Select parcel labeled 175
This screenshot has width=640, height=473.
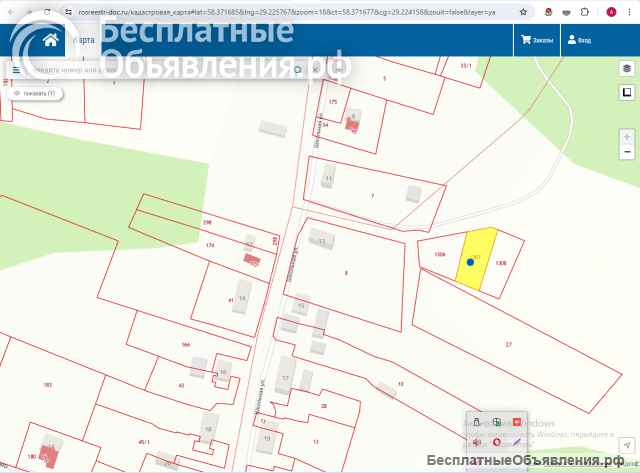tap(333, 102)
